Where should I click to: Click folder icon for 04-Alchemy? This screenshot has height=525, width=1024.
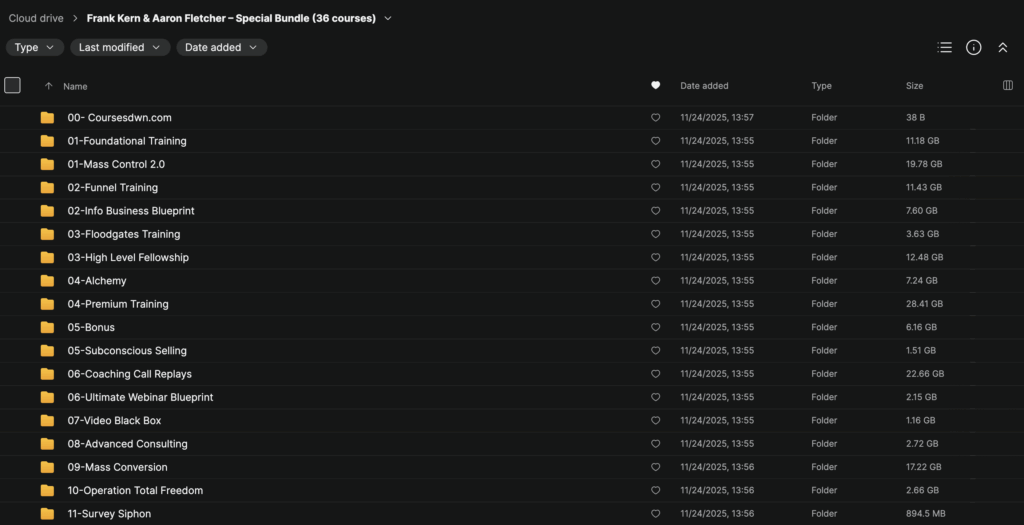[47, 281]
